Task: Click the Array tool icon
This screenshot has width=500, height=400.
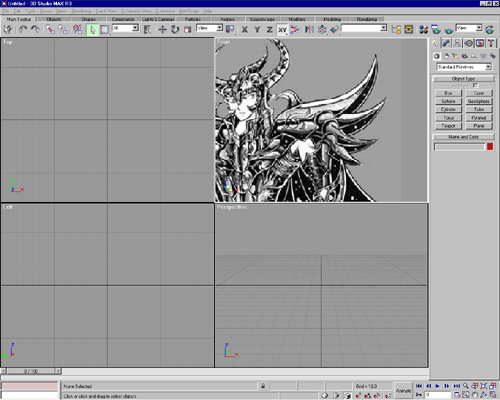Action: [322, 30]
